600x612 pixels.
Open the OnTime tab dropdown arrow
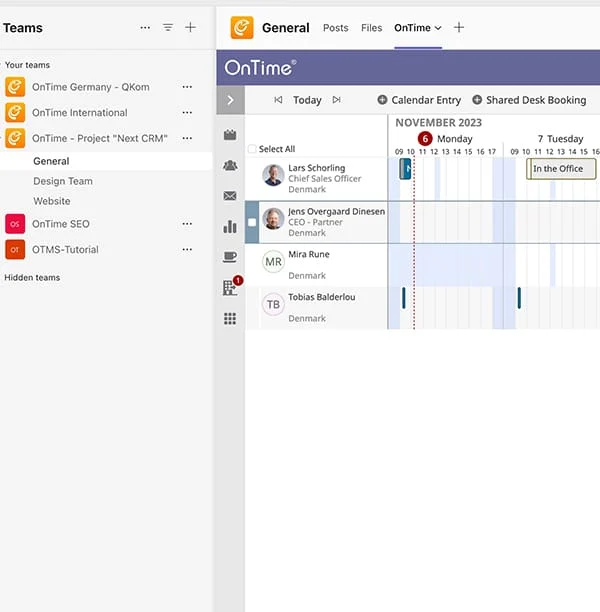click(x=438, y=28)
